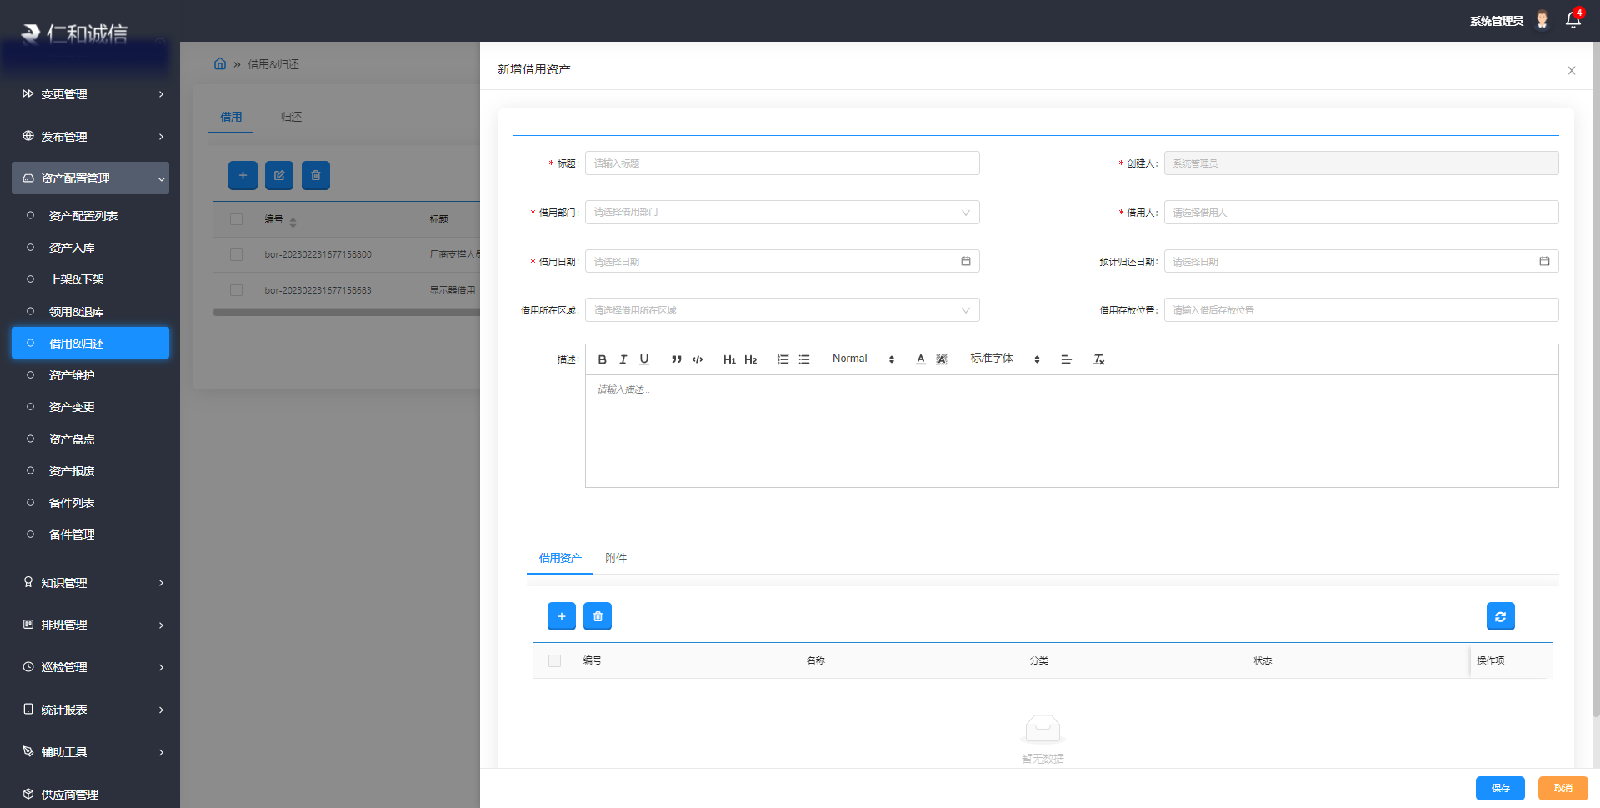Check the row bor-20230223157715380 checkbox
Screen dimensions: 1600x808
coord(236,254)
